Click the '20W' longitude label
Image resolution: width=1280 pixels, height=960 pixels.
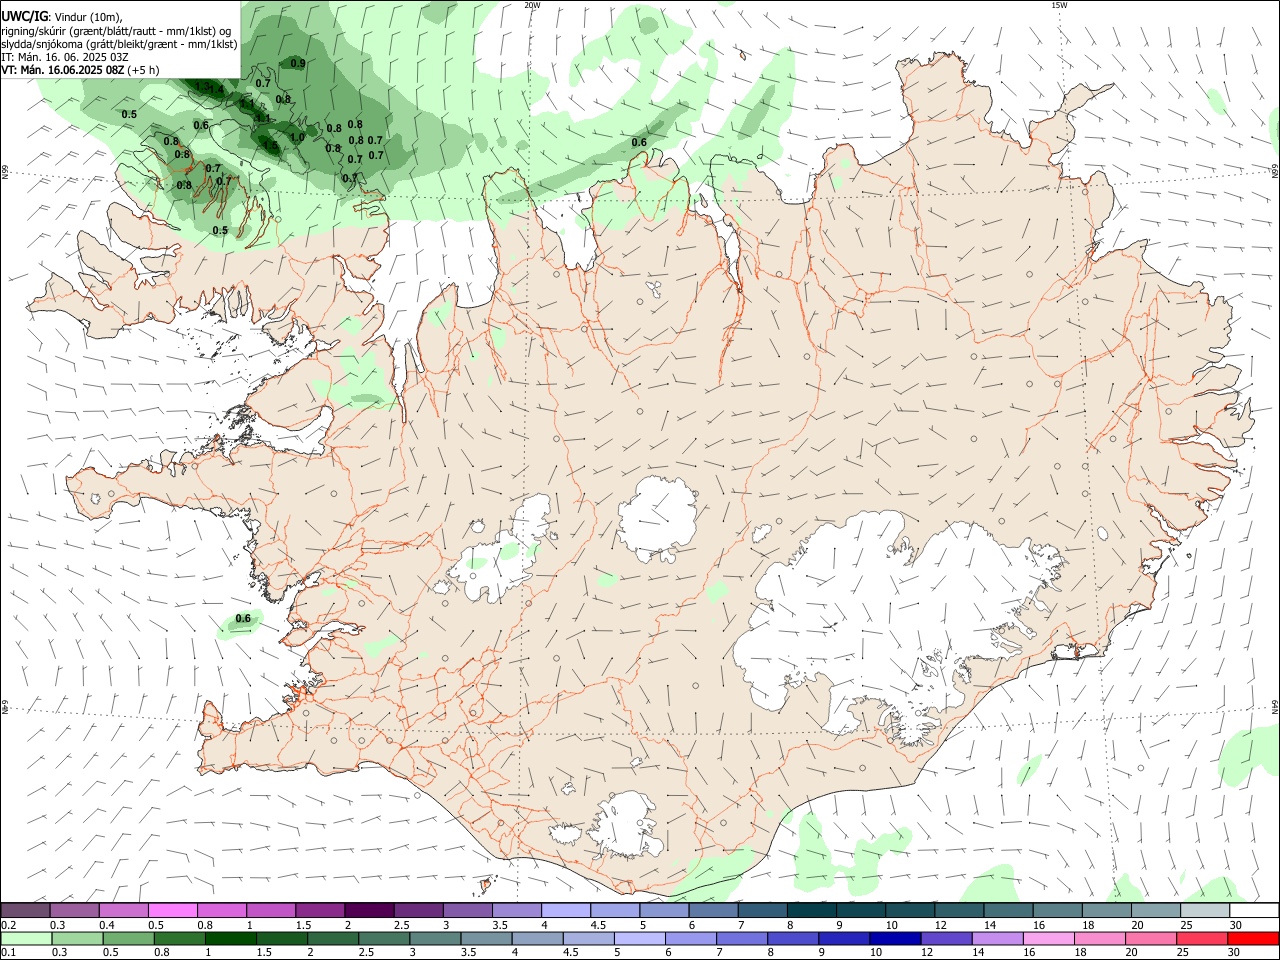click(532, 5)
